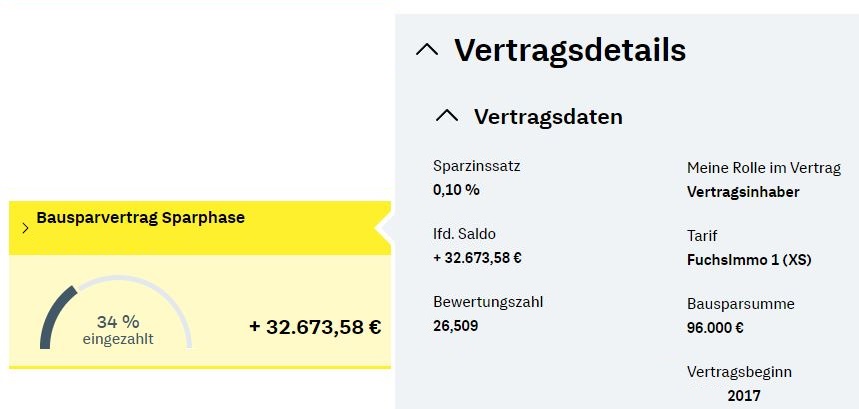859x409 pixels.
Task: Click the lfd. Saldo label
Action: pos(464,234)
